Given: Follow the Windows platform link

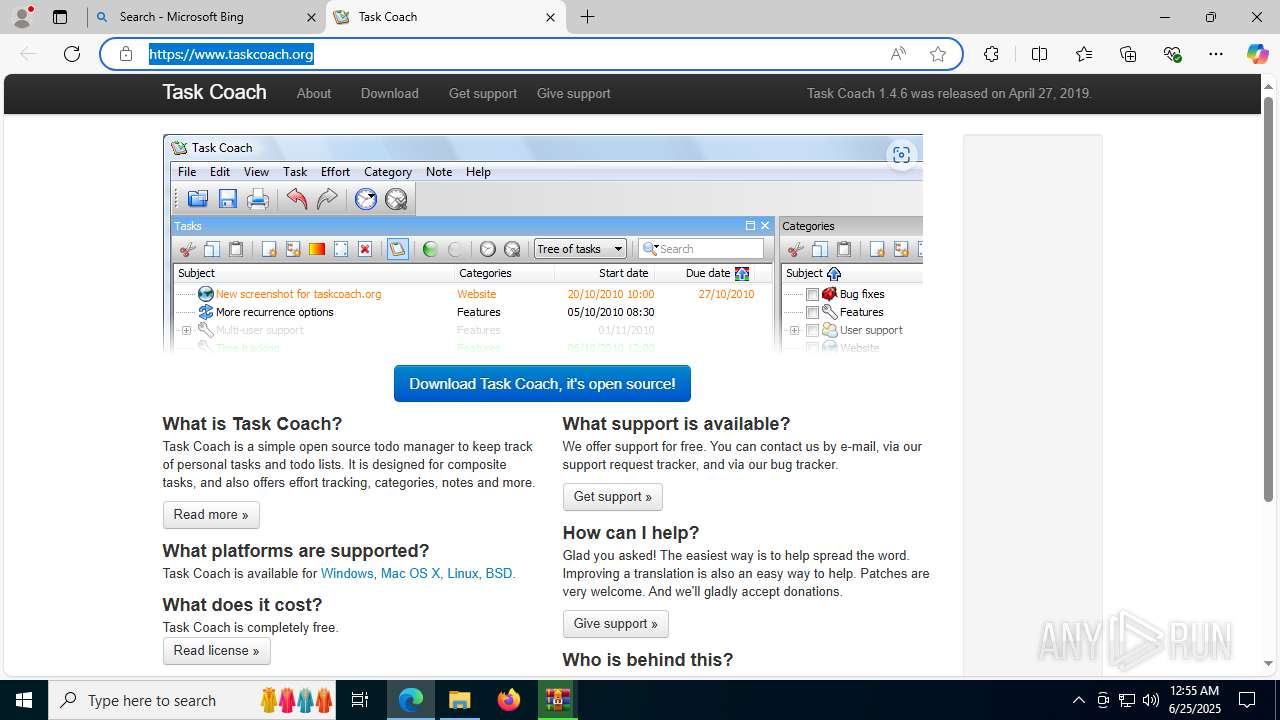Looking at the screenshot, I should pos(347,574).
